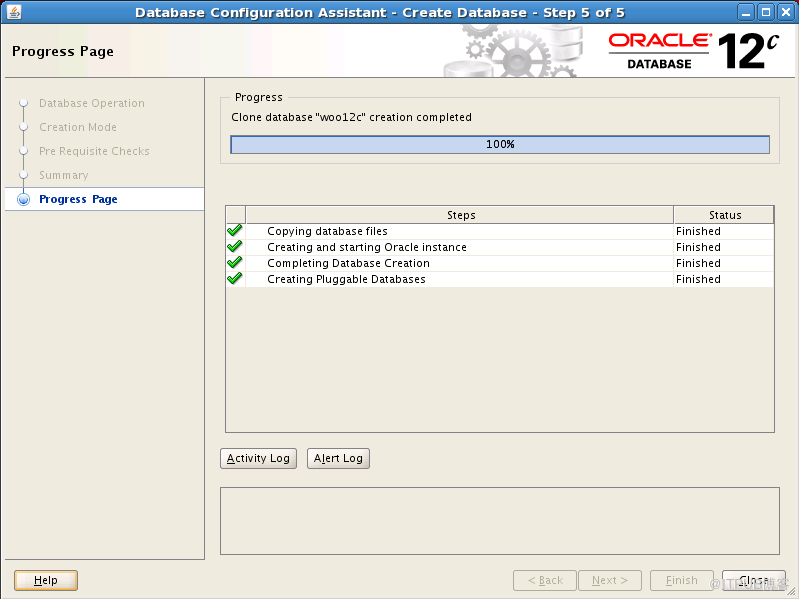Select the Database Operation step

[92, 103]
